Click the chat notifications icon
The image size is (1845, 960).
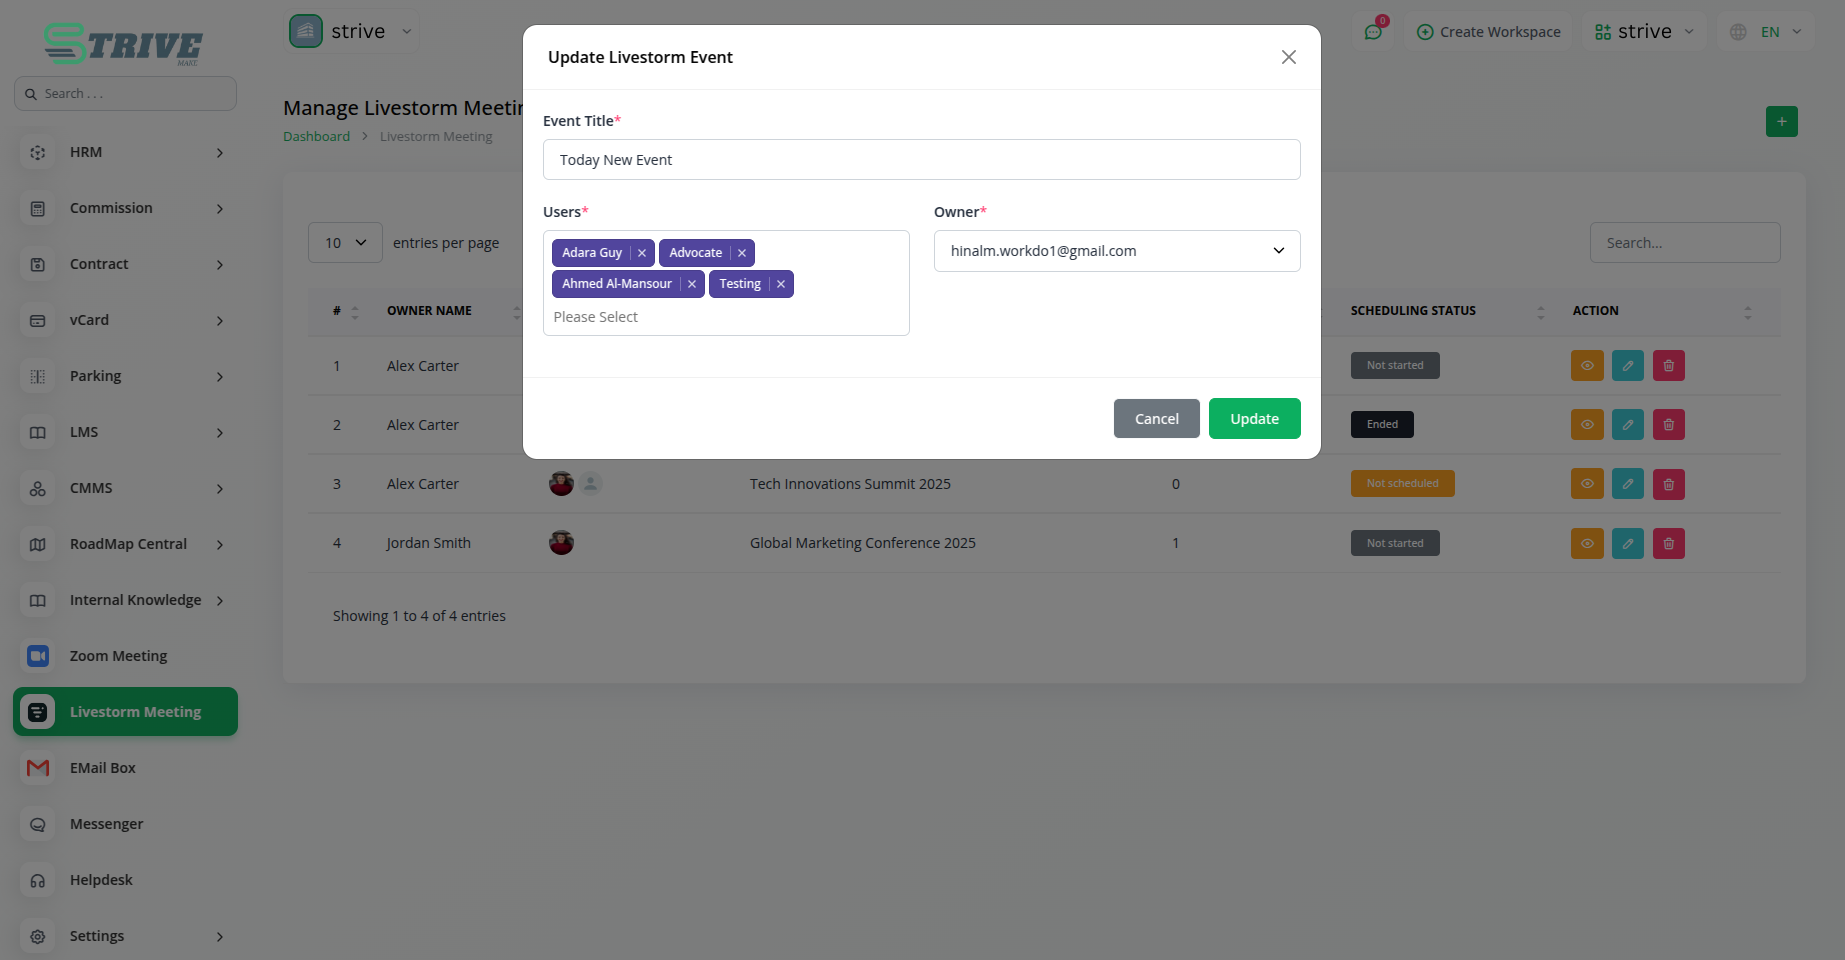coord(1373,32)
